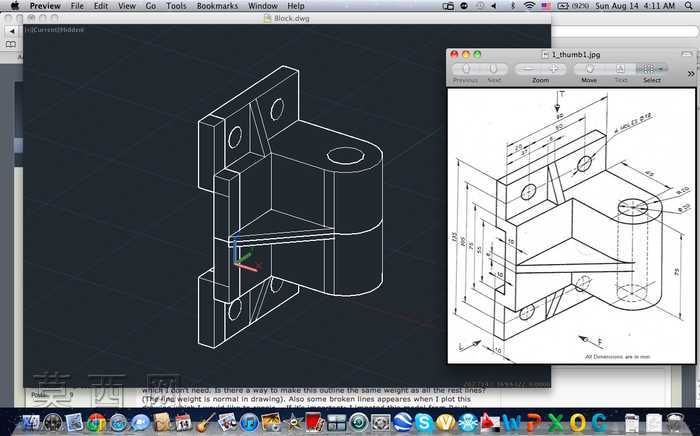Open the Help menu
Image resolution: width=700 pixels, height=436 pixels.
296,6
